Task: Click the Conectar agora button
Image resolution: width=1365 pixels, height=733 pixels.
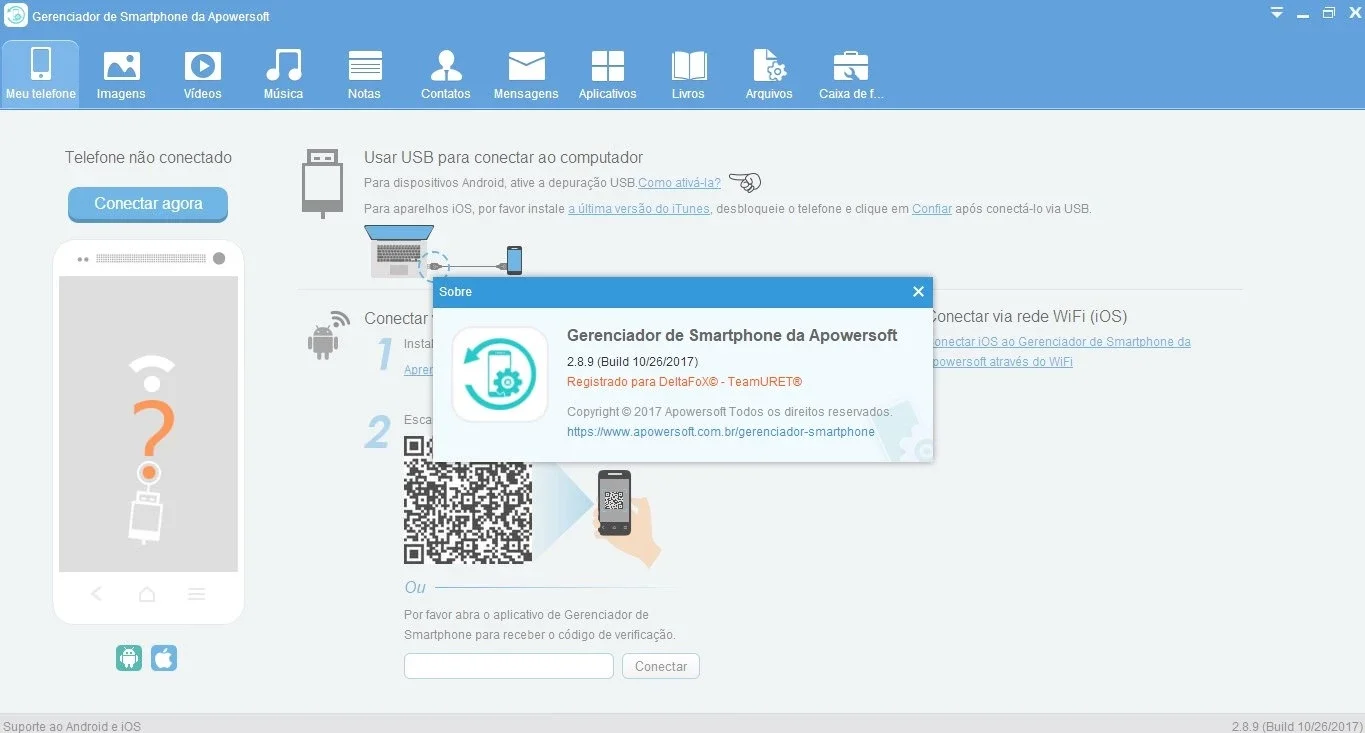Action: [x=148, y=204]
